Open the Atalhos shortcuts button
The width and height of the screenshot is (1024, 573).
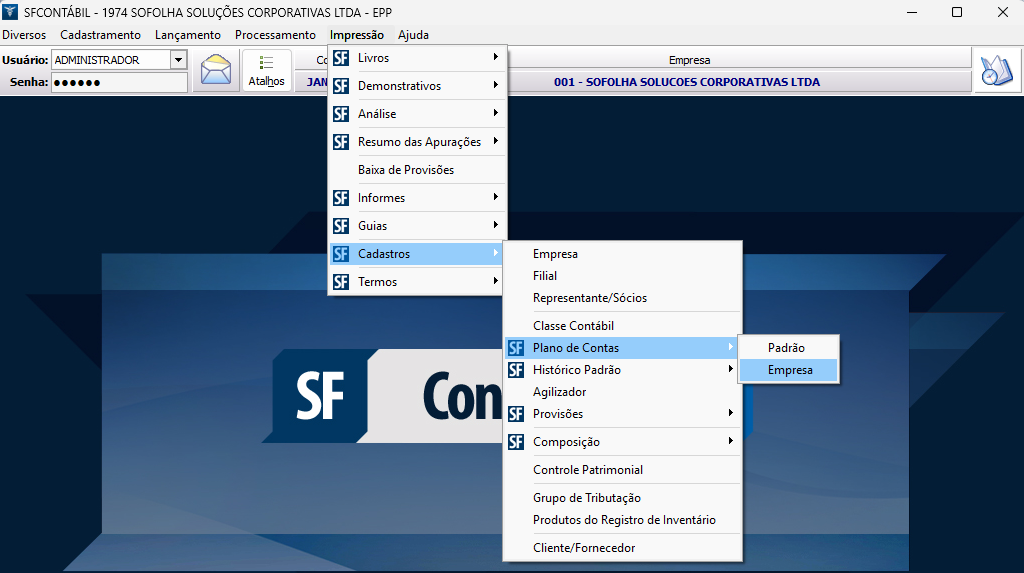(x=266, y=71)
